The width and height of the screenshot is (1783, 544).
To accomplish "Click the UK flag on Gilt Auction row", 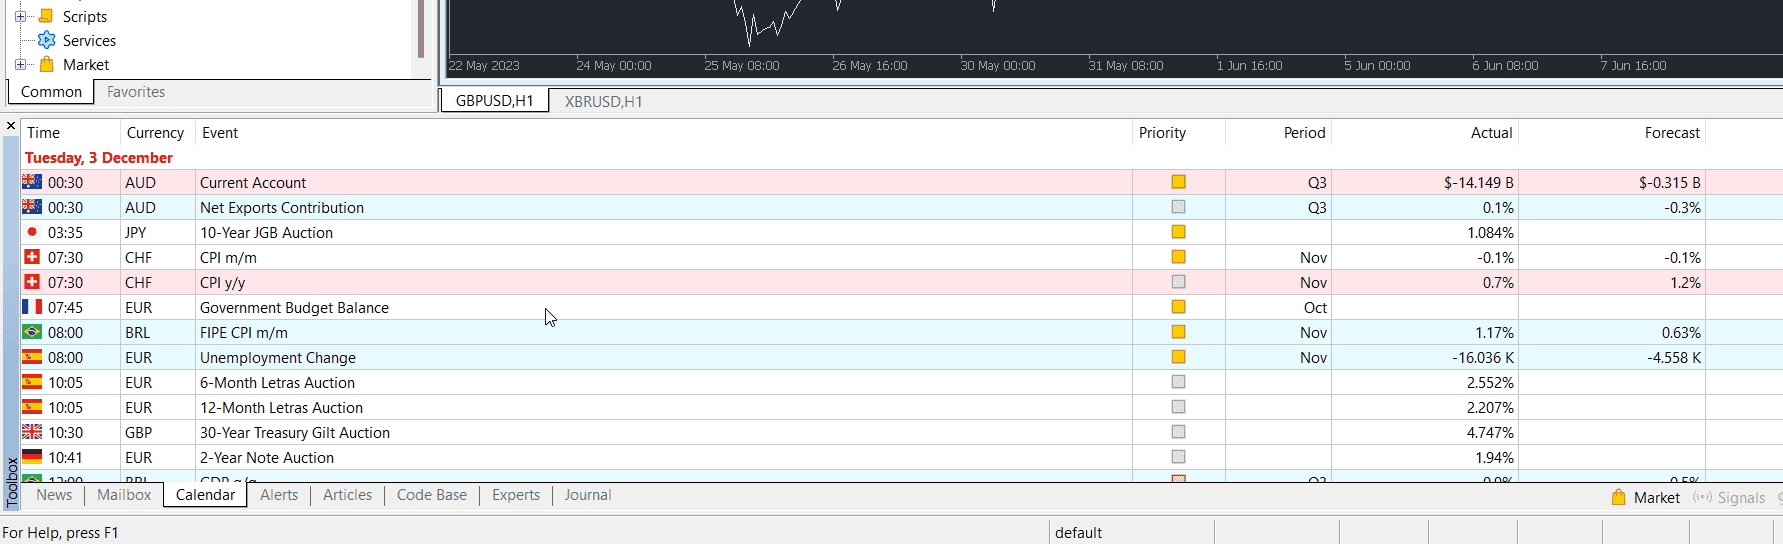I will 32,432.
